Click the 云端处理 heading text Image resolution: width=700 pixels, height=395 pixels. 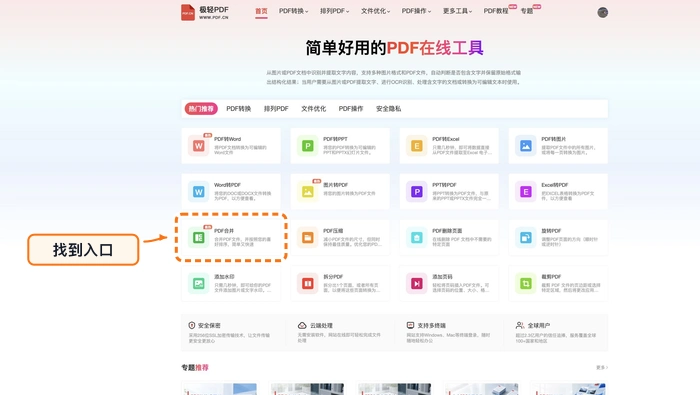click(x=321, y=325)
